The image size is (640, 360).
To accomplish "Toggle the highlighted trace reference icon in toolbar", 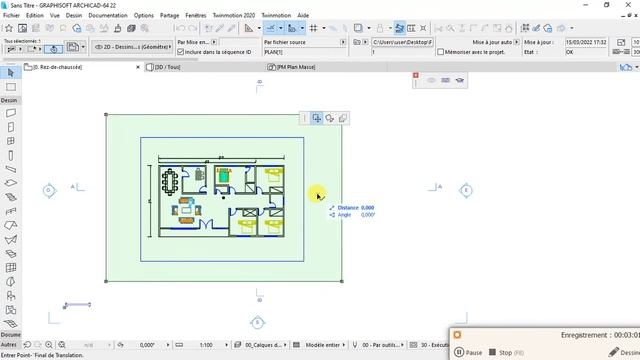I will 400,28.
